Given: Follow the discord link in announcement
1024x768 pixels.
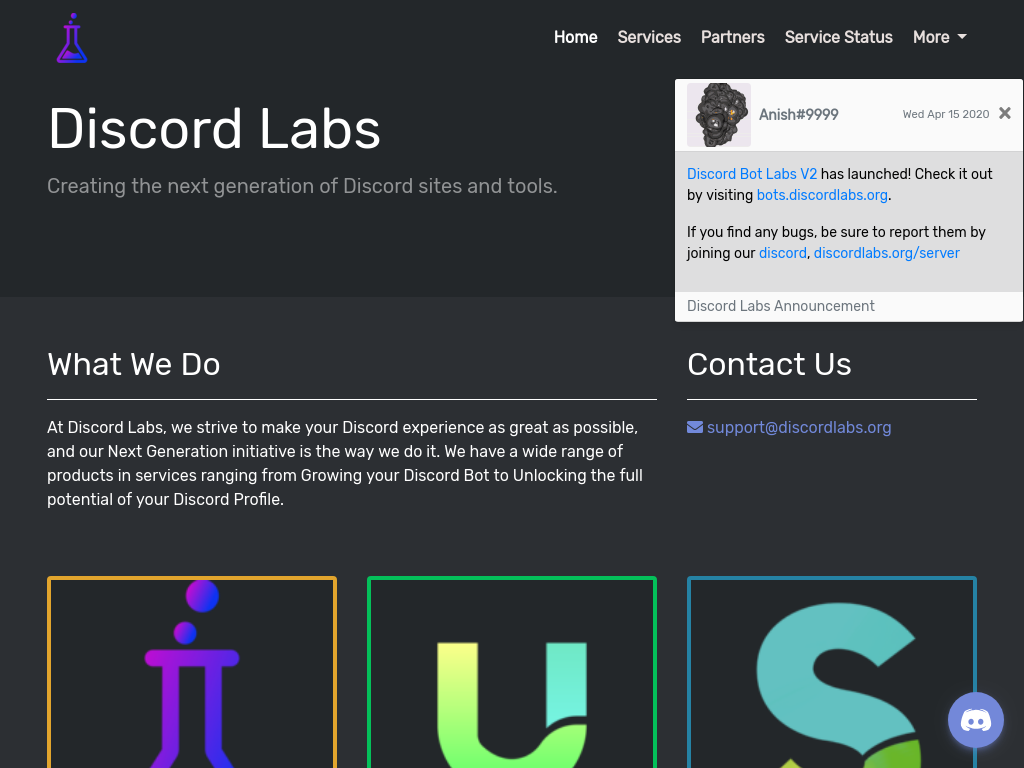Looking at the screenshot, I should 782,253.
